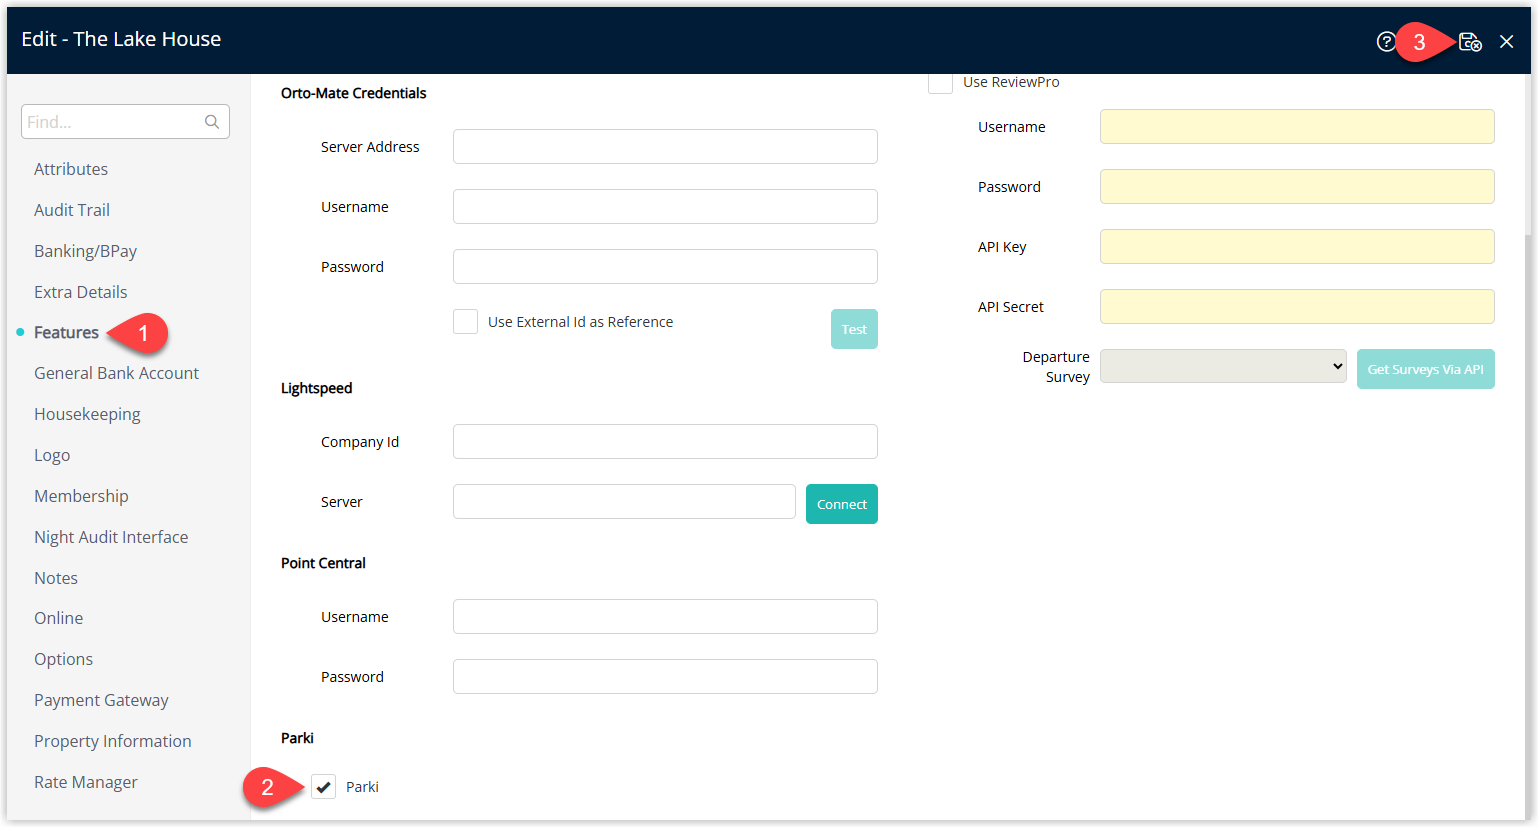Select the Features sidebar item
The height and width of the screenshot is (828, 1539).
[66, 332]
